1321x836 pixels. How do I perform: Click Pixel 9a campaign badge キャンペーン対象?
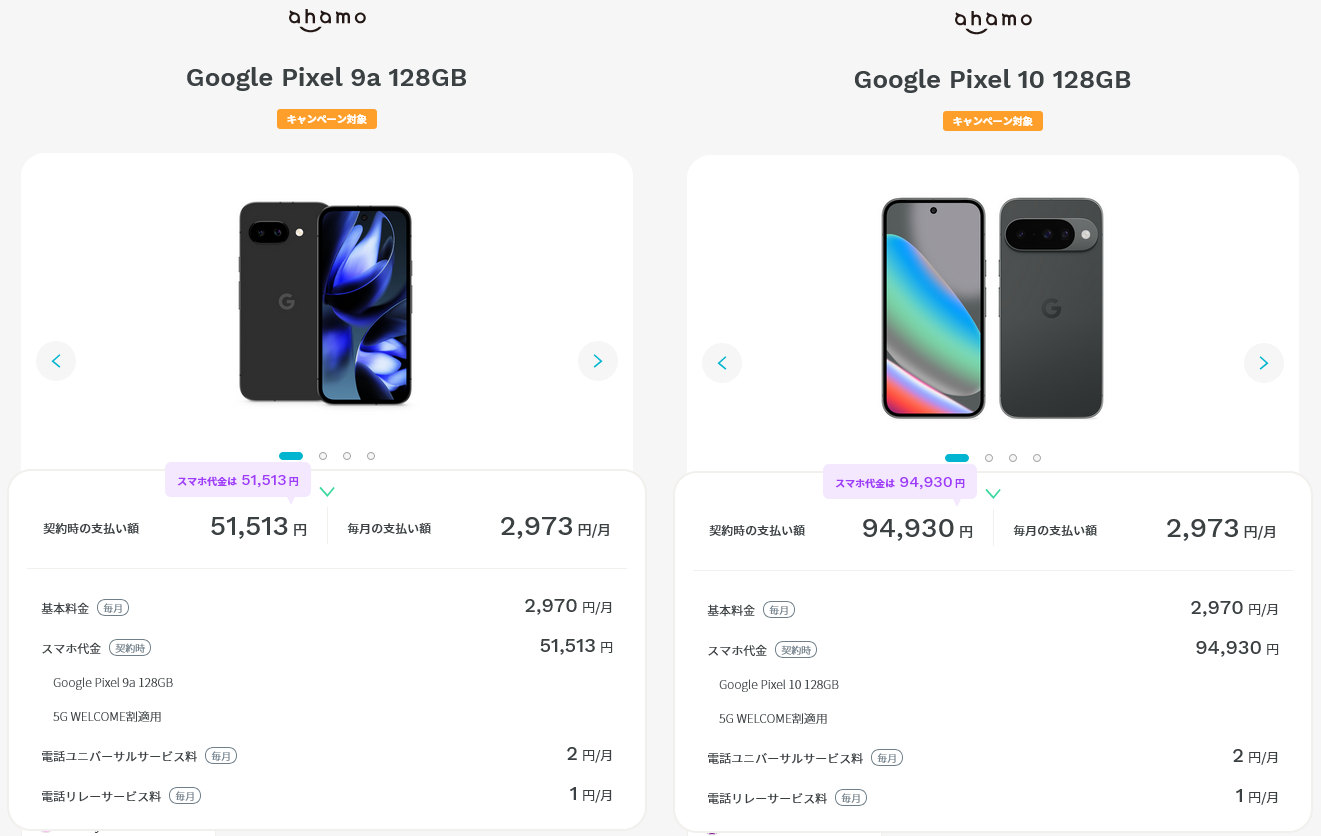(x=327, y=119)
